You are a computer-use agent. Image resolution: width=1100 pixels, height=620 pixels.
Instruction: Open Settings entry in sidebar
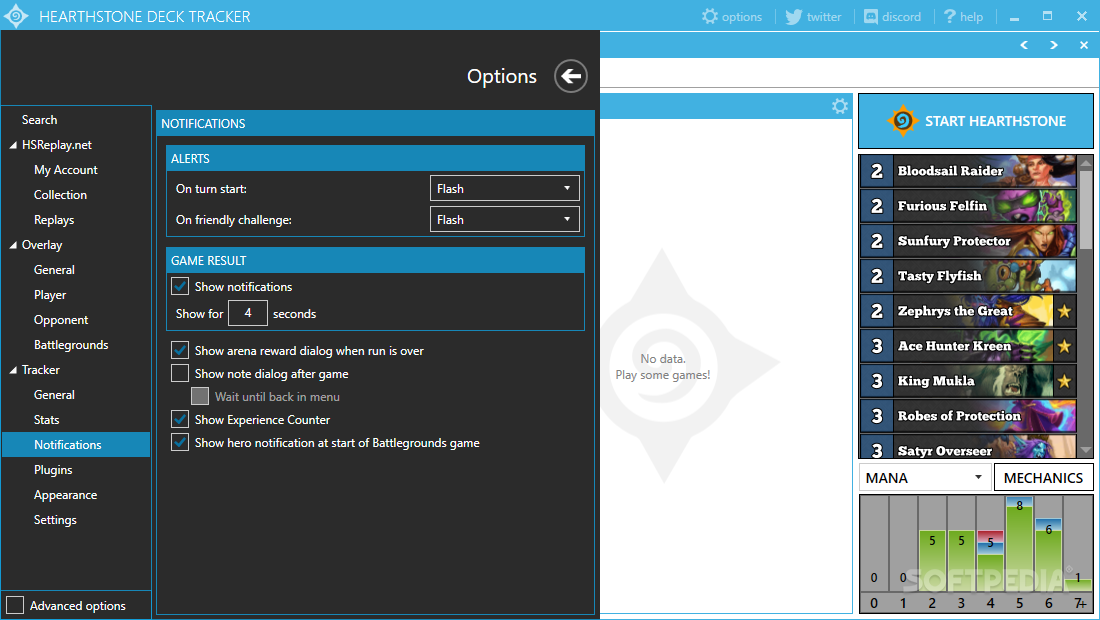[x=55, y=520]
